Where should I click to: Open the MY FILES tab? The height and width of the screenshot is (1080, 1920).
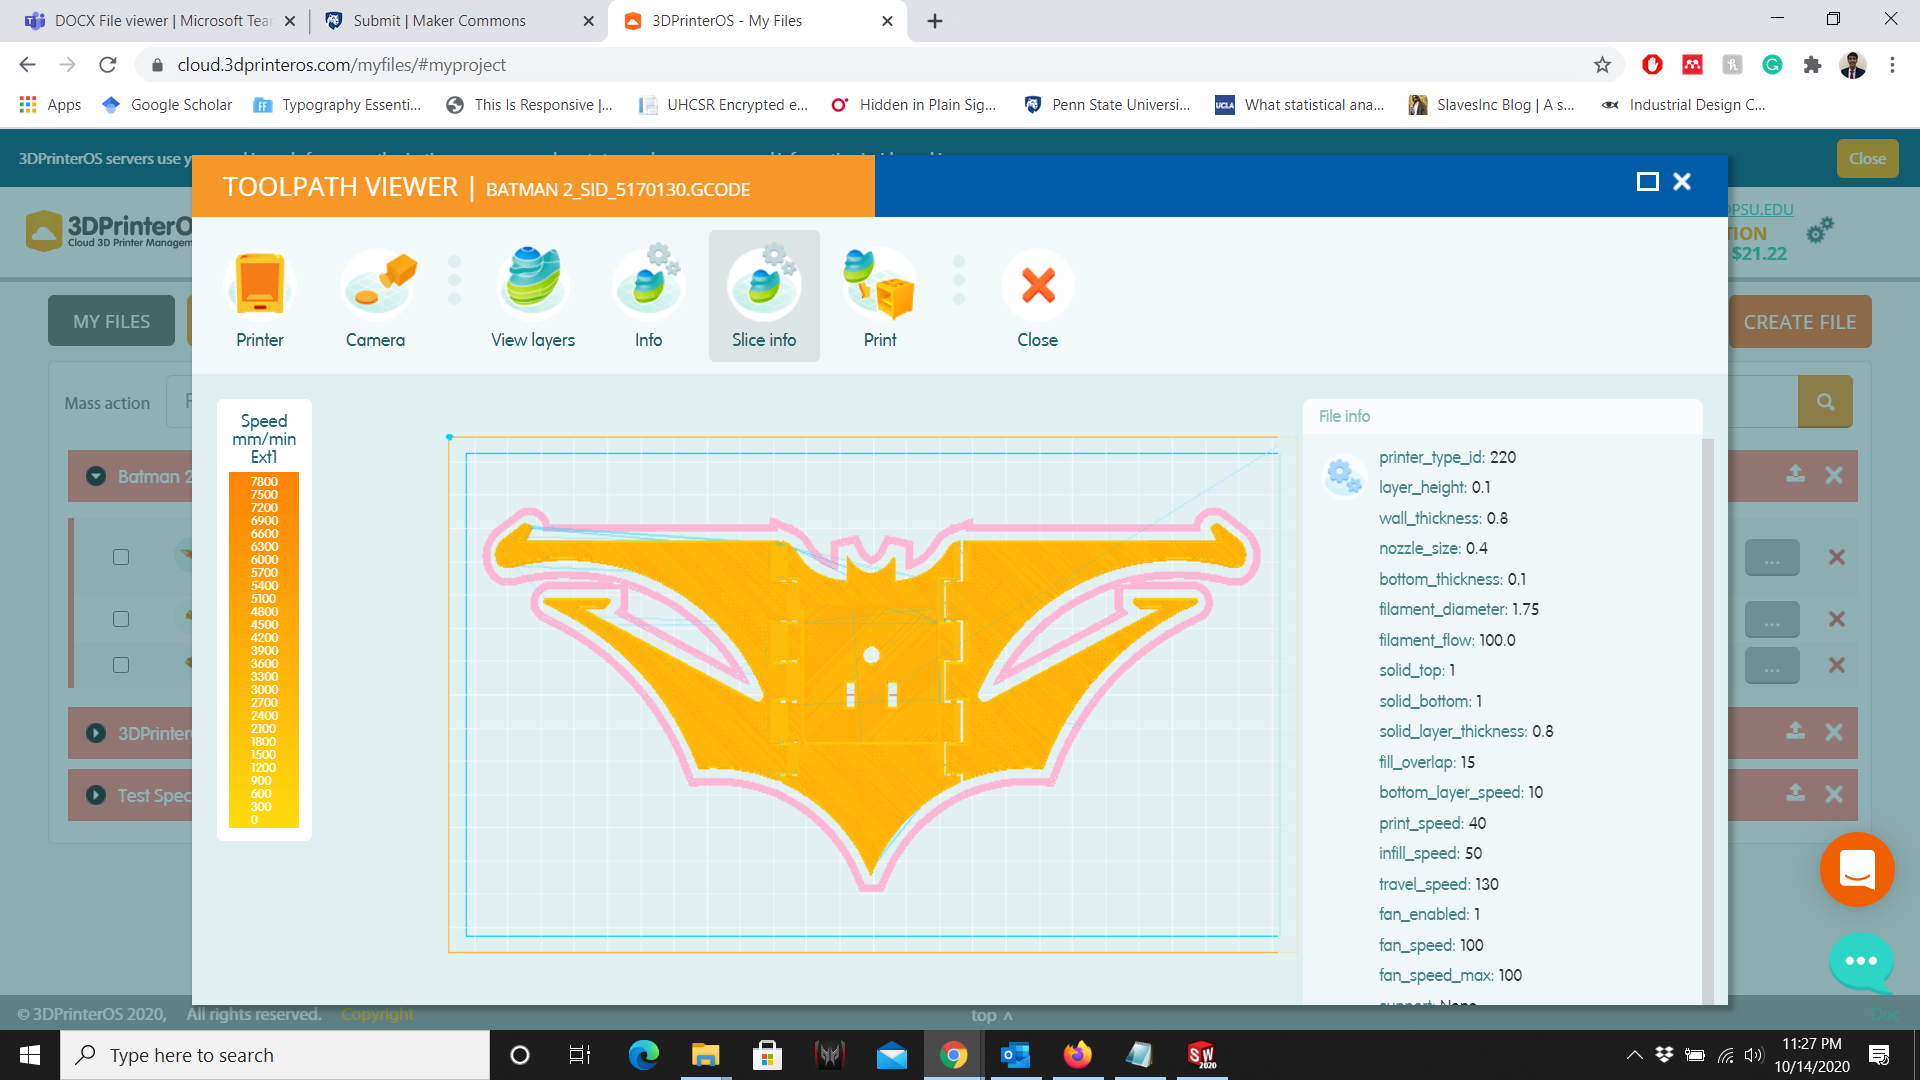tap(112, 321)
